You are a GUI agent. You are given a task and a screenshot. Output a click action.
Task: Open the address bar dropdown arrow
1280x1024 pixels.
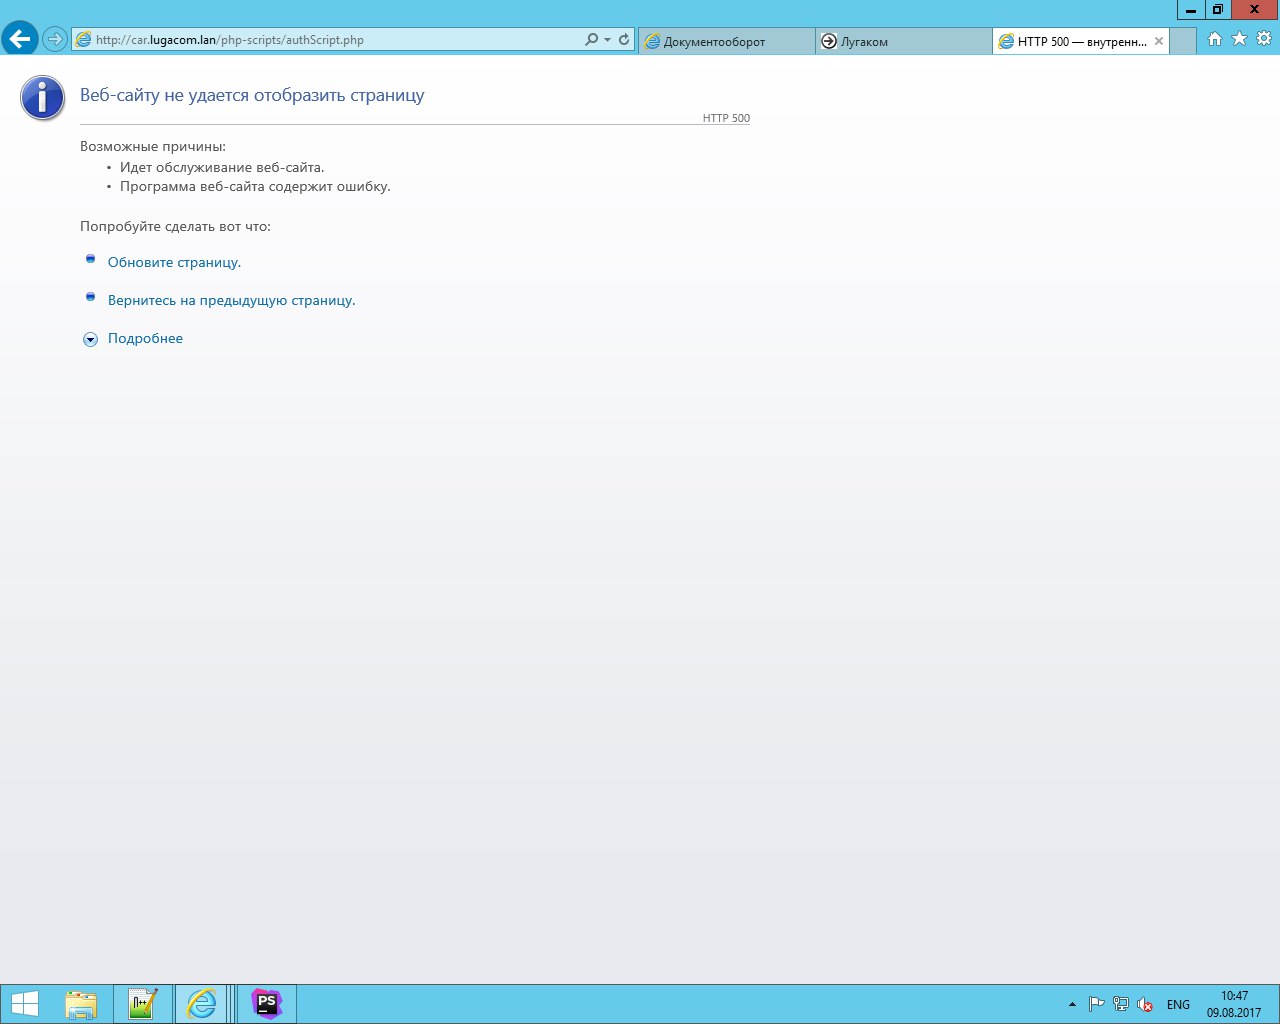pyautogui.click(x=607, y=40)
